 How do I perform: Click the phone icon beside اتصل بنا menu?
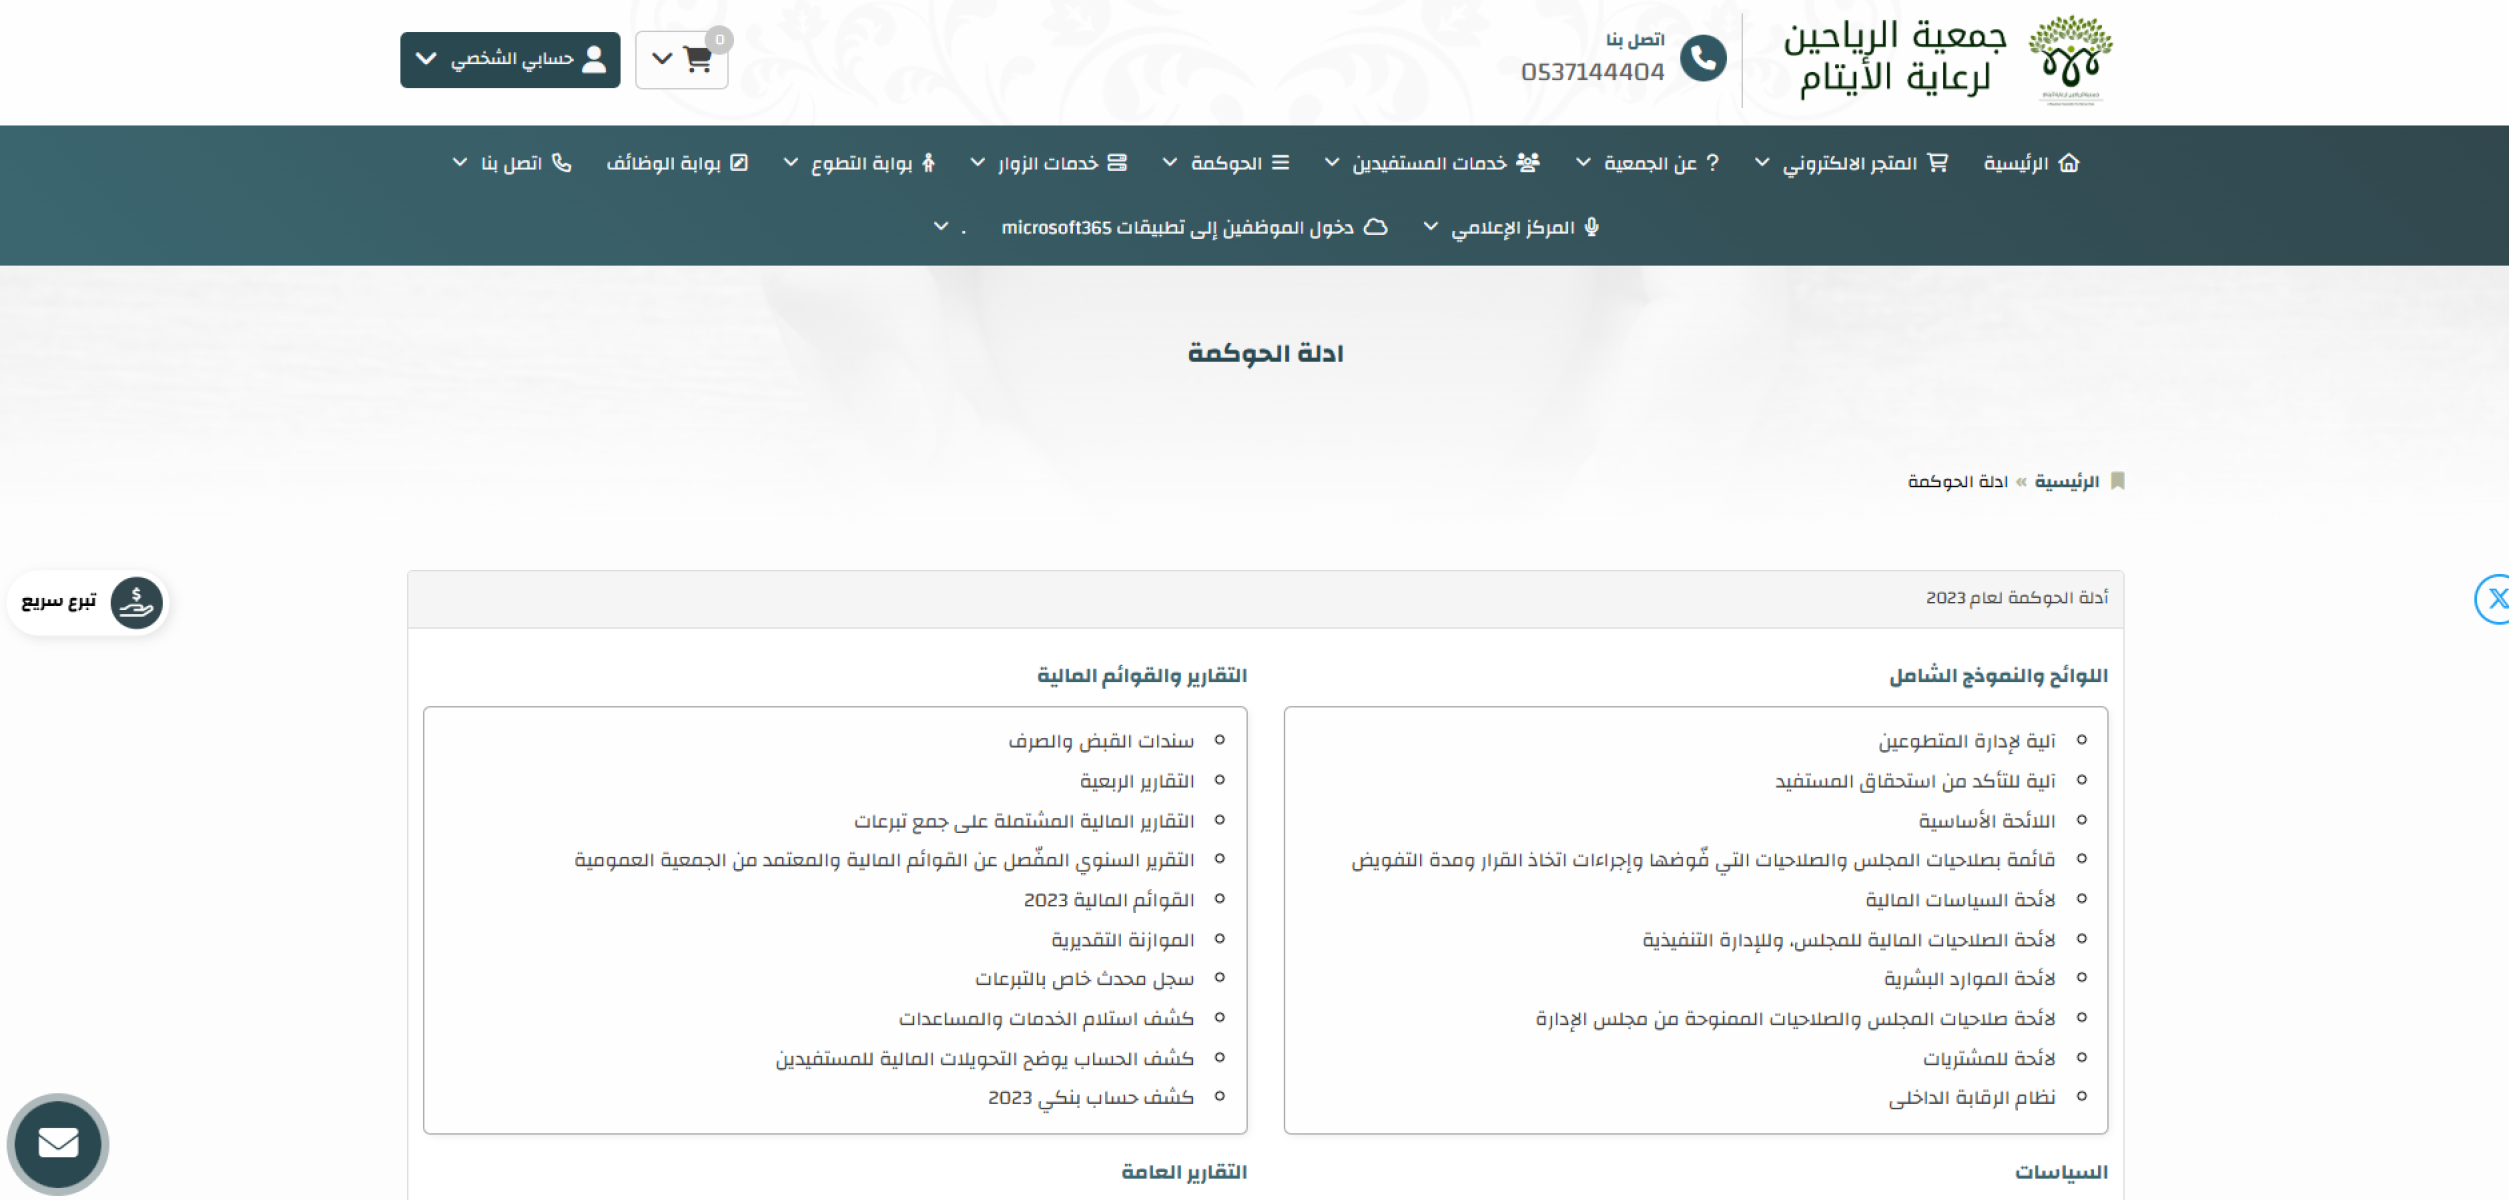(562, 163)
